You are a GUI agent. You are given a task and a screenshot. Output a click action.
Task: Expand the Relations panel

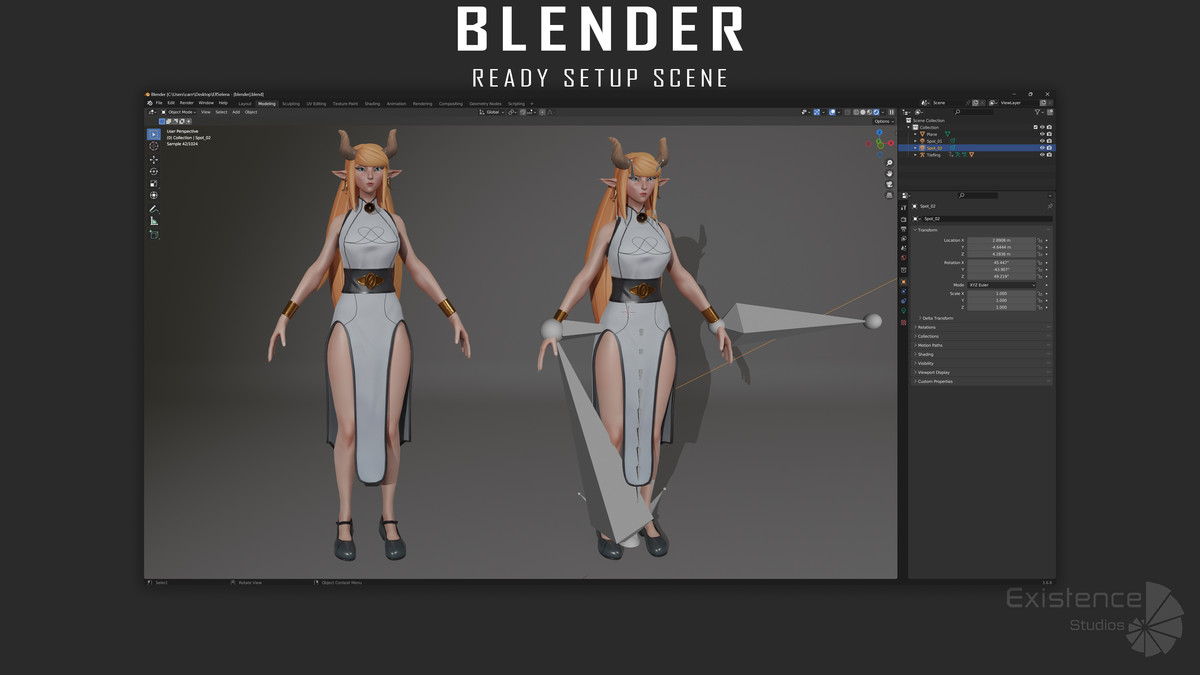(926, 327)
